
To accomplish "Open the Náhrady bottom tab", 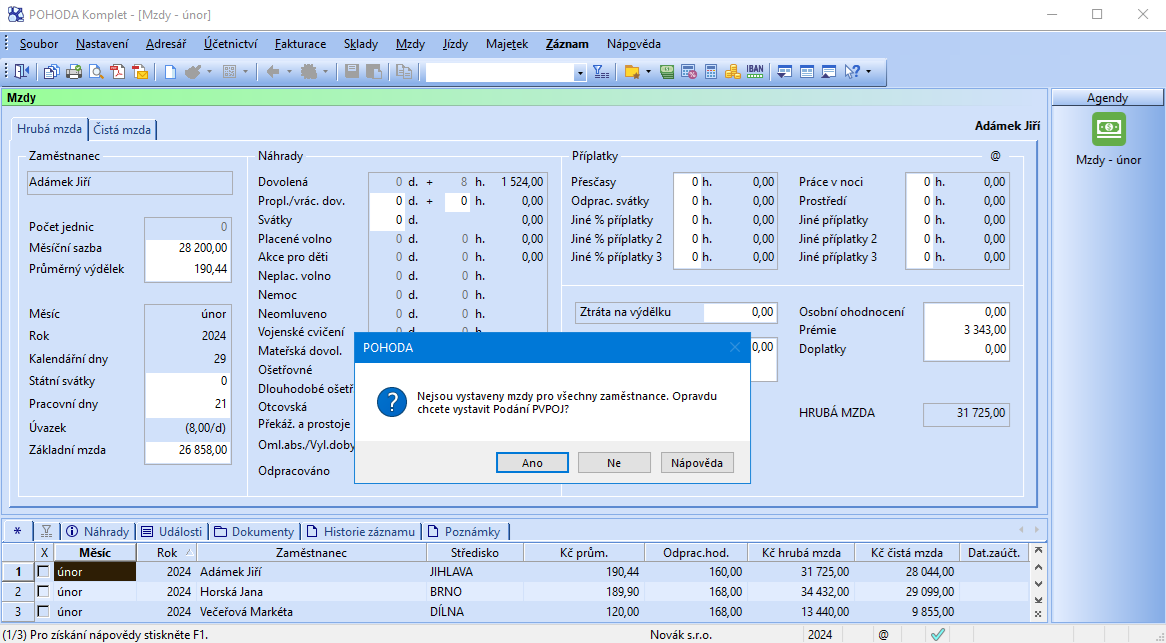I will [x=97, y=531].
